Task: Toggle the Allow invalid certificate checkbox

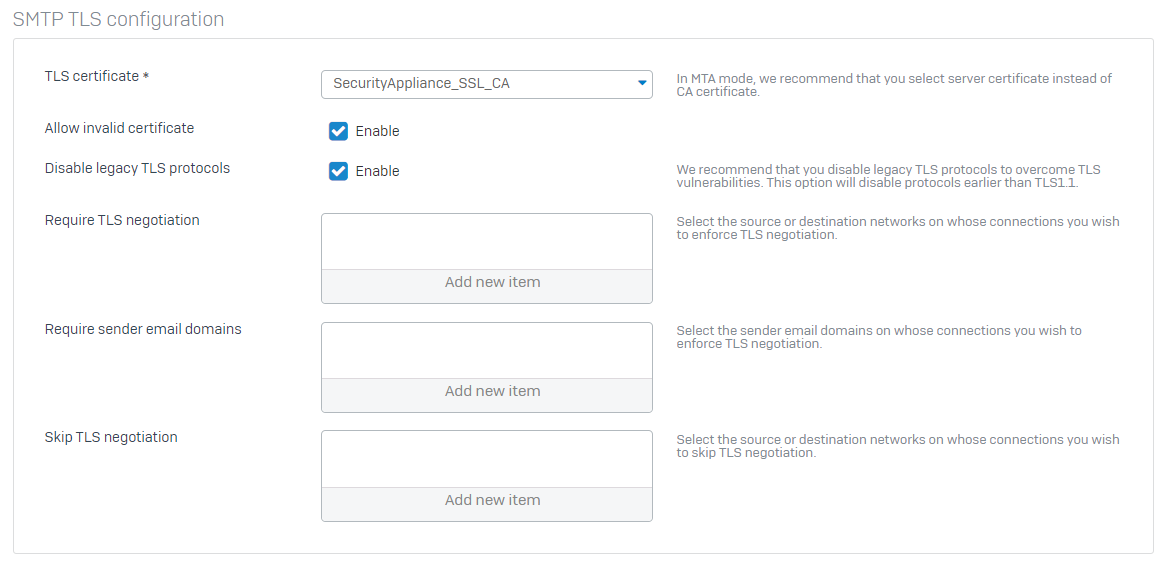Action: pyautogui.click(x=338, y=131)
